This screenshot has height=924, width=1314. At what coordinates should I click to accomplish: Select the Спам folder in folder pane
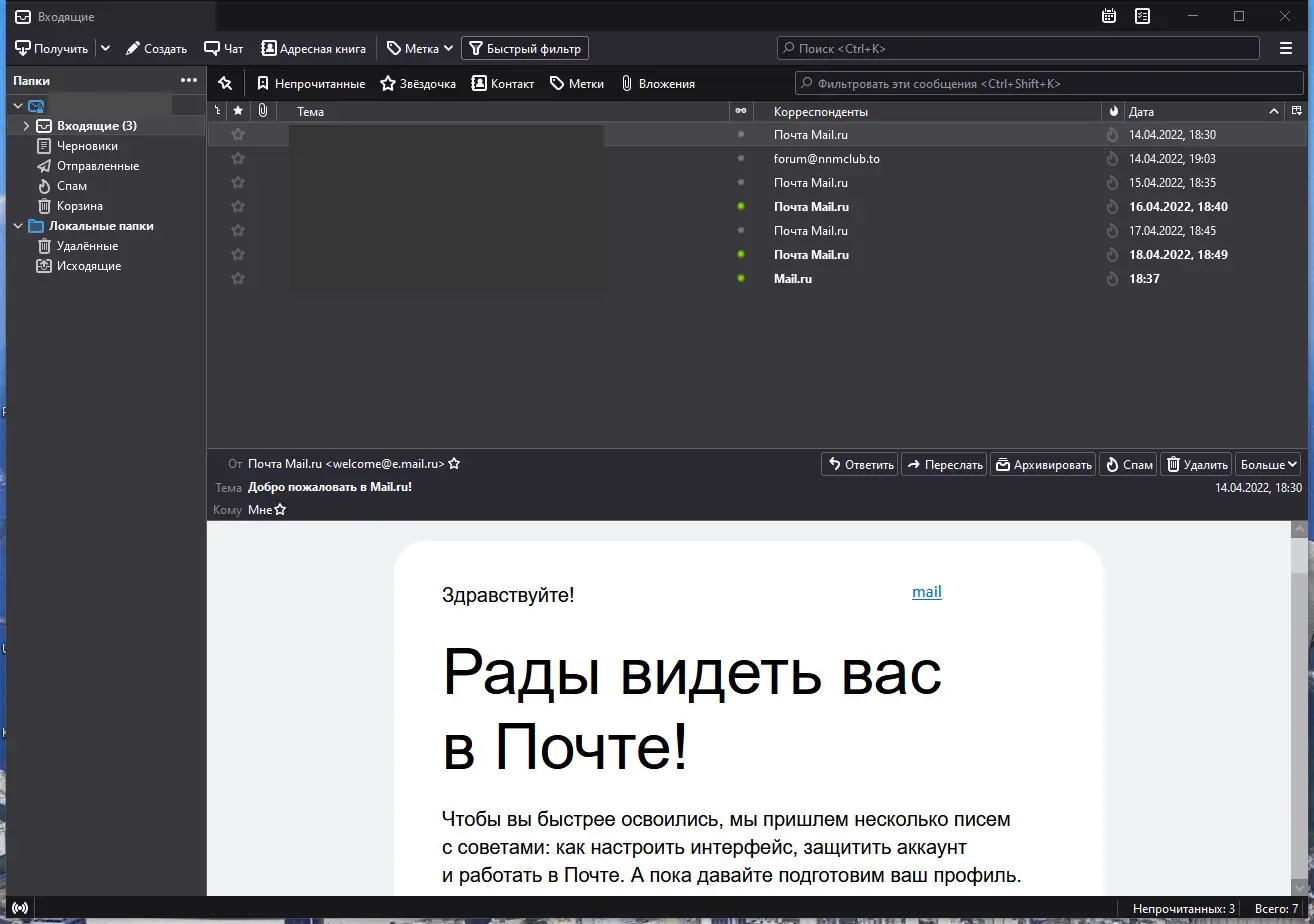click(72, 186)
